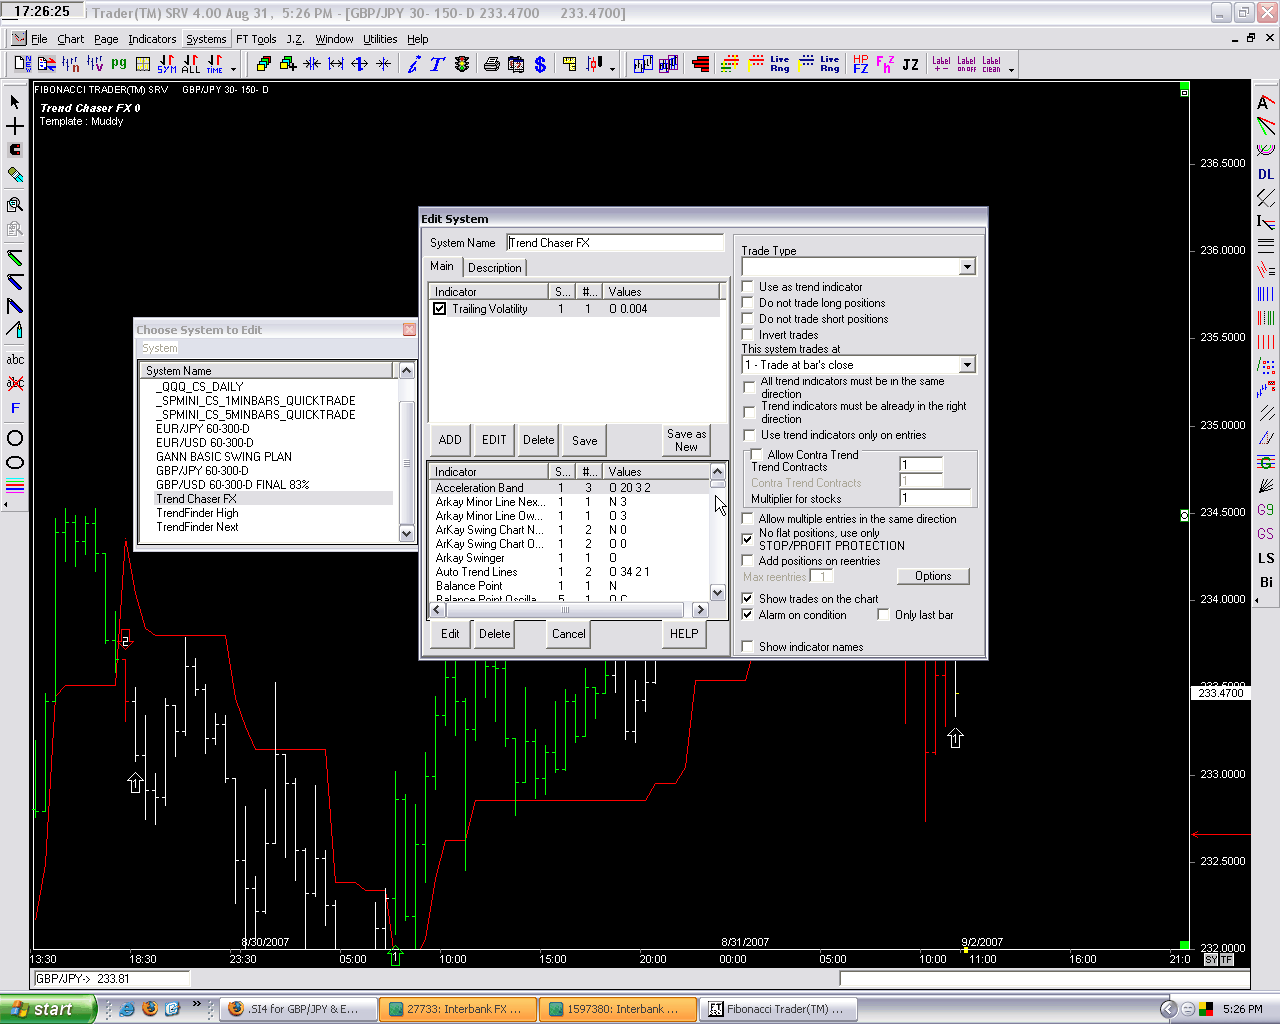Select the crosshair tool in left toolbar
Viewport: 1280px width, 1024px height.
pyautogui.click(x=15, y=126)
